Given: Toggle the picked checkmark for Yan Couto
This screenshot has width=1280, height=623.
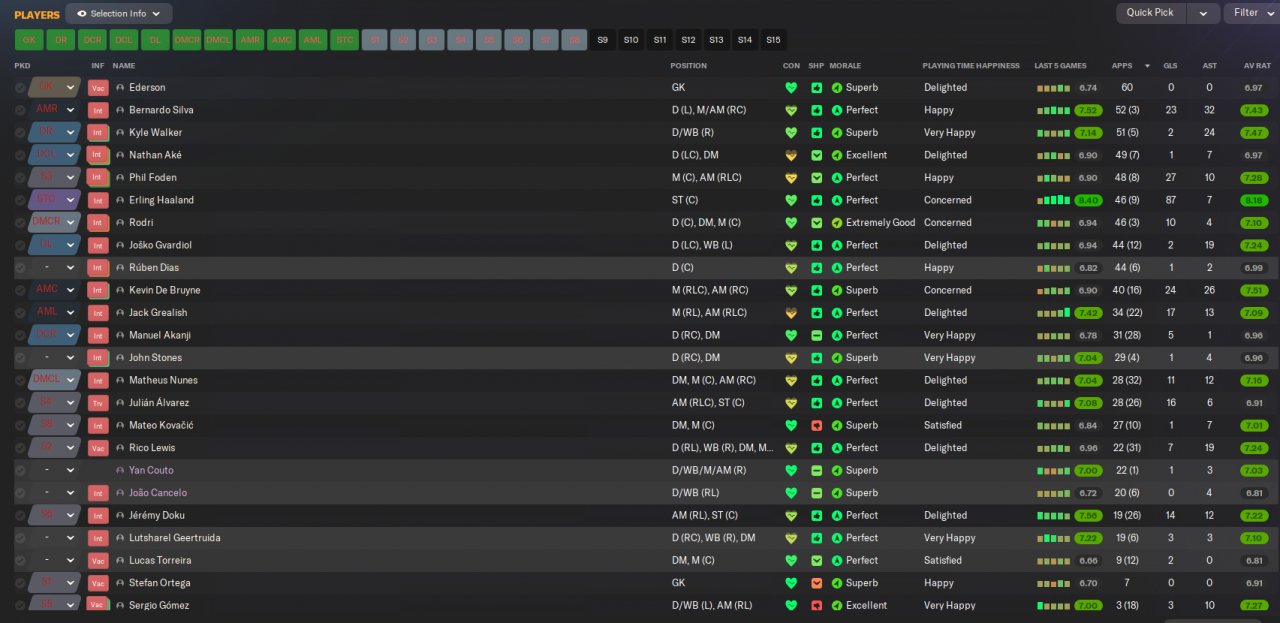Looking at the screenshot, I should click(x=20, y=470).
